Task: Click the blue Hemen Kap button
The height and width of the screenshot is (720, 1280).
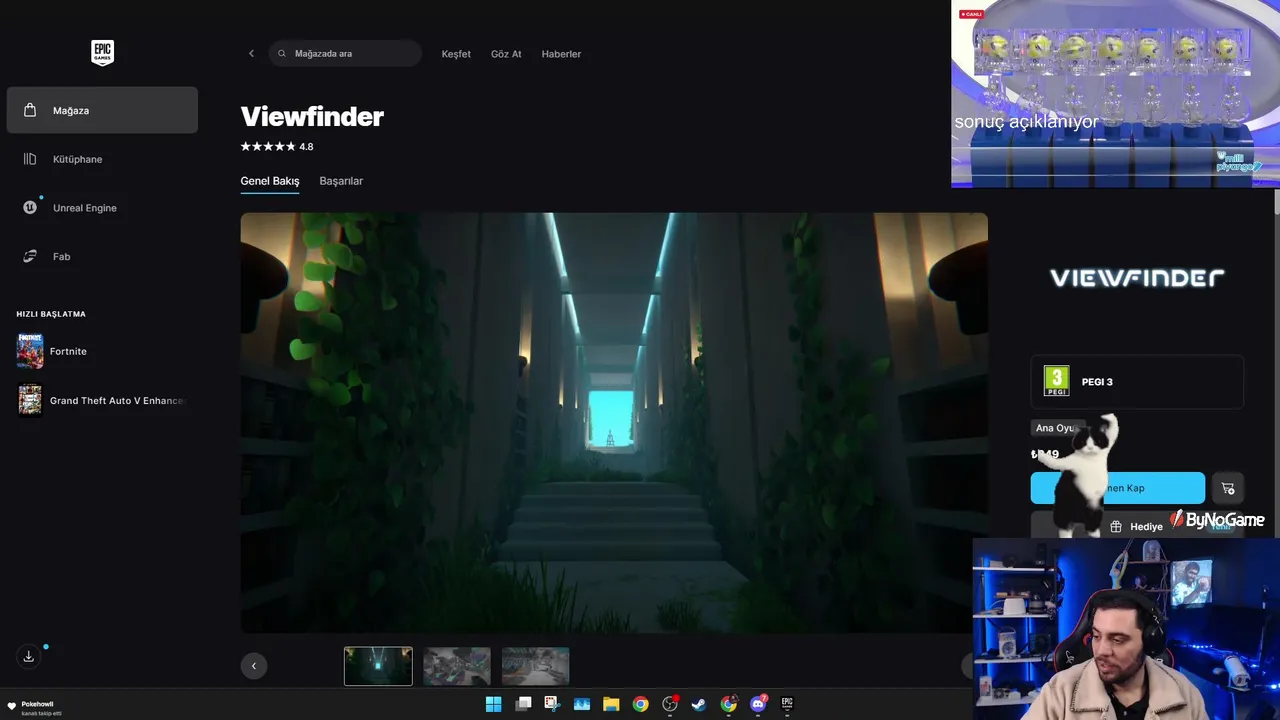Action: pyautogui.click(x=1118, y=488)
